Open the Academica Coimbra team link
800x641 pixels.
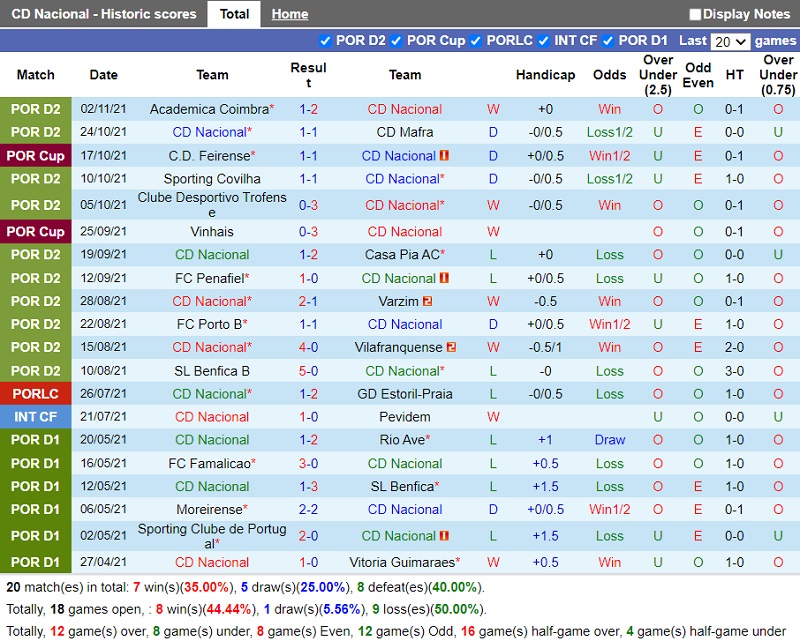coord(210,109)
